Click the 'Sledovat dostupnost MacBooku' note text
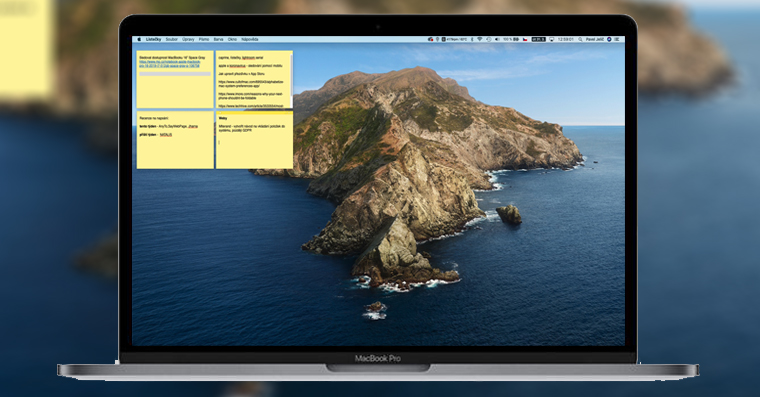Screen dimensions: 760x397 click(x=172, y=58)
